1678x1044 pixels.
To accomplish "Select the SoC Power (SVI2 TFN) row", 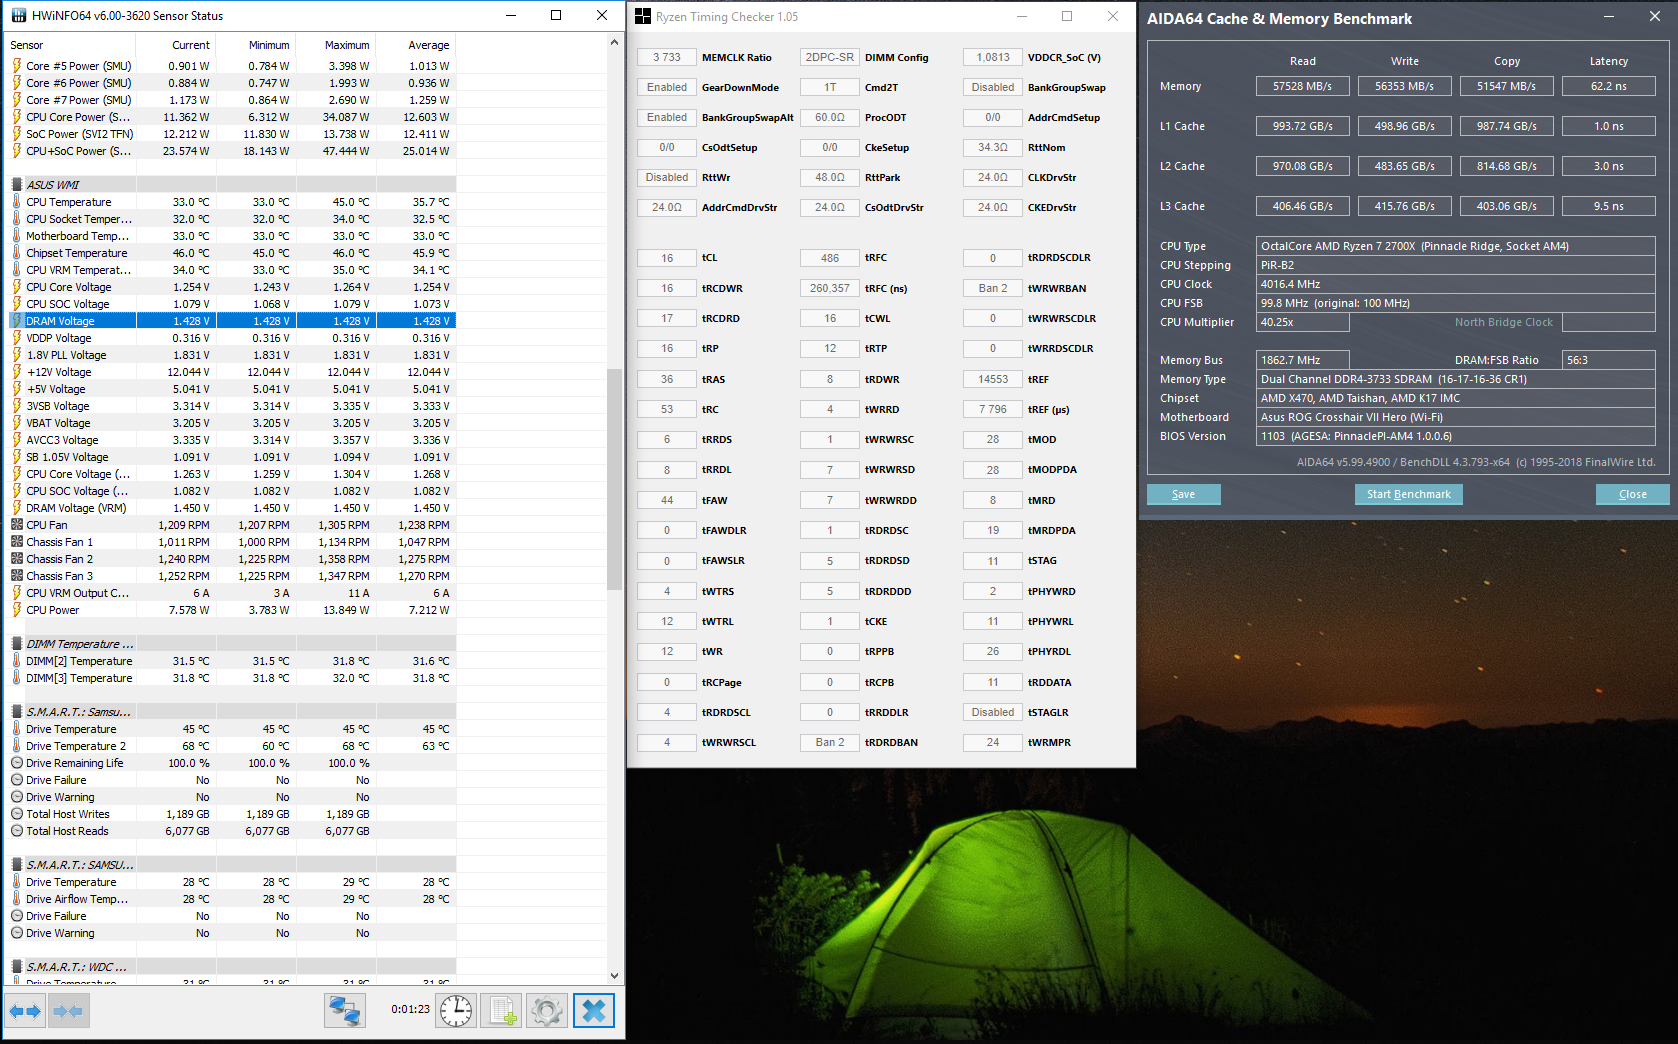I will pos(231,134).
